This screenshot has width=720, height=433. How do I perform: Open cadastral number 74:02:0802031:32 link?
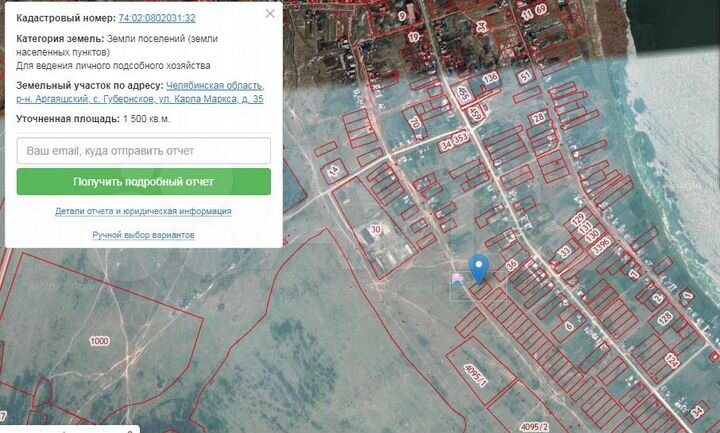pyautogui.click(x=156, y=18)
